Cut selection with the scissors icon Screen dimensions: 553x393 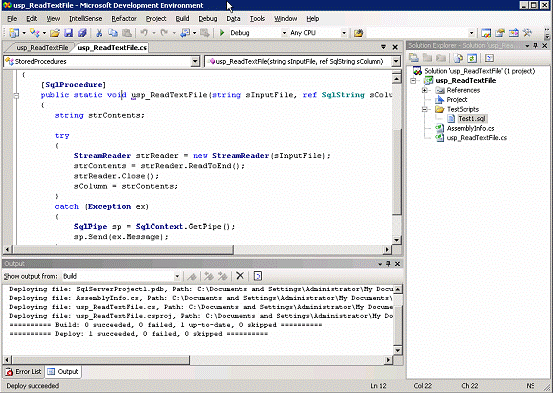click(99, 33)
